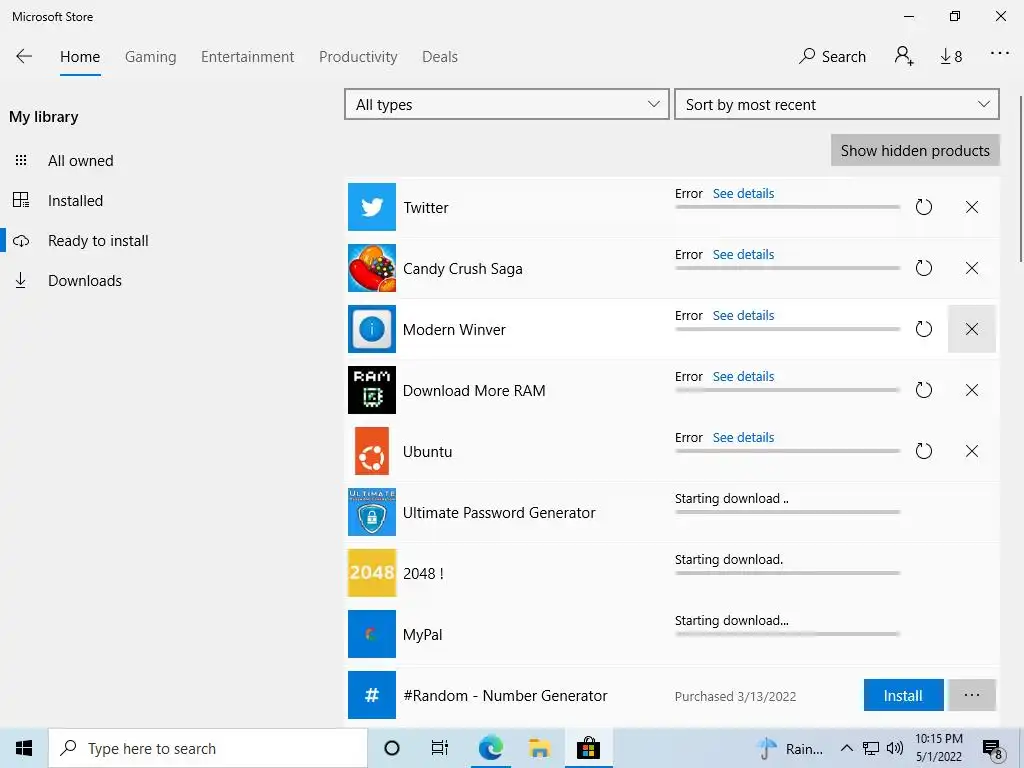Open the Windows Start menu
1024x768 pixels.
pos(24,748)
